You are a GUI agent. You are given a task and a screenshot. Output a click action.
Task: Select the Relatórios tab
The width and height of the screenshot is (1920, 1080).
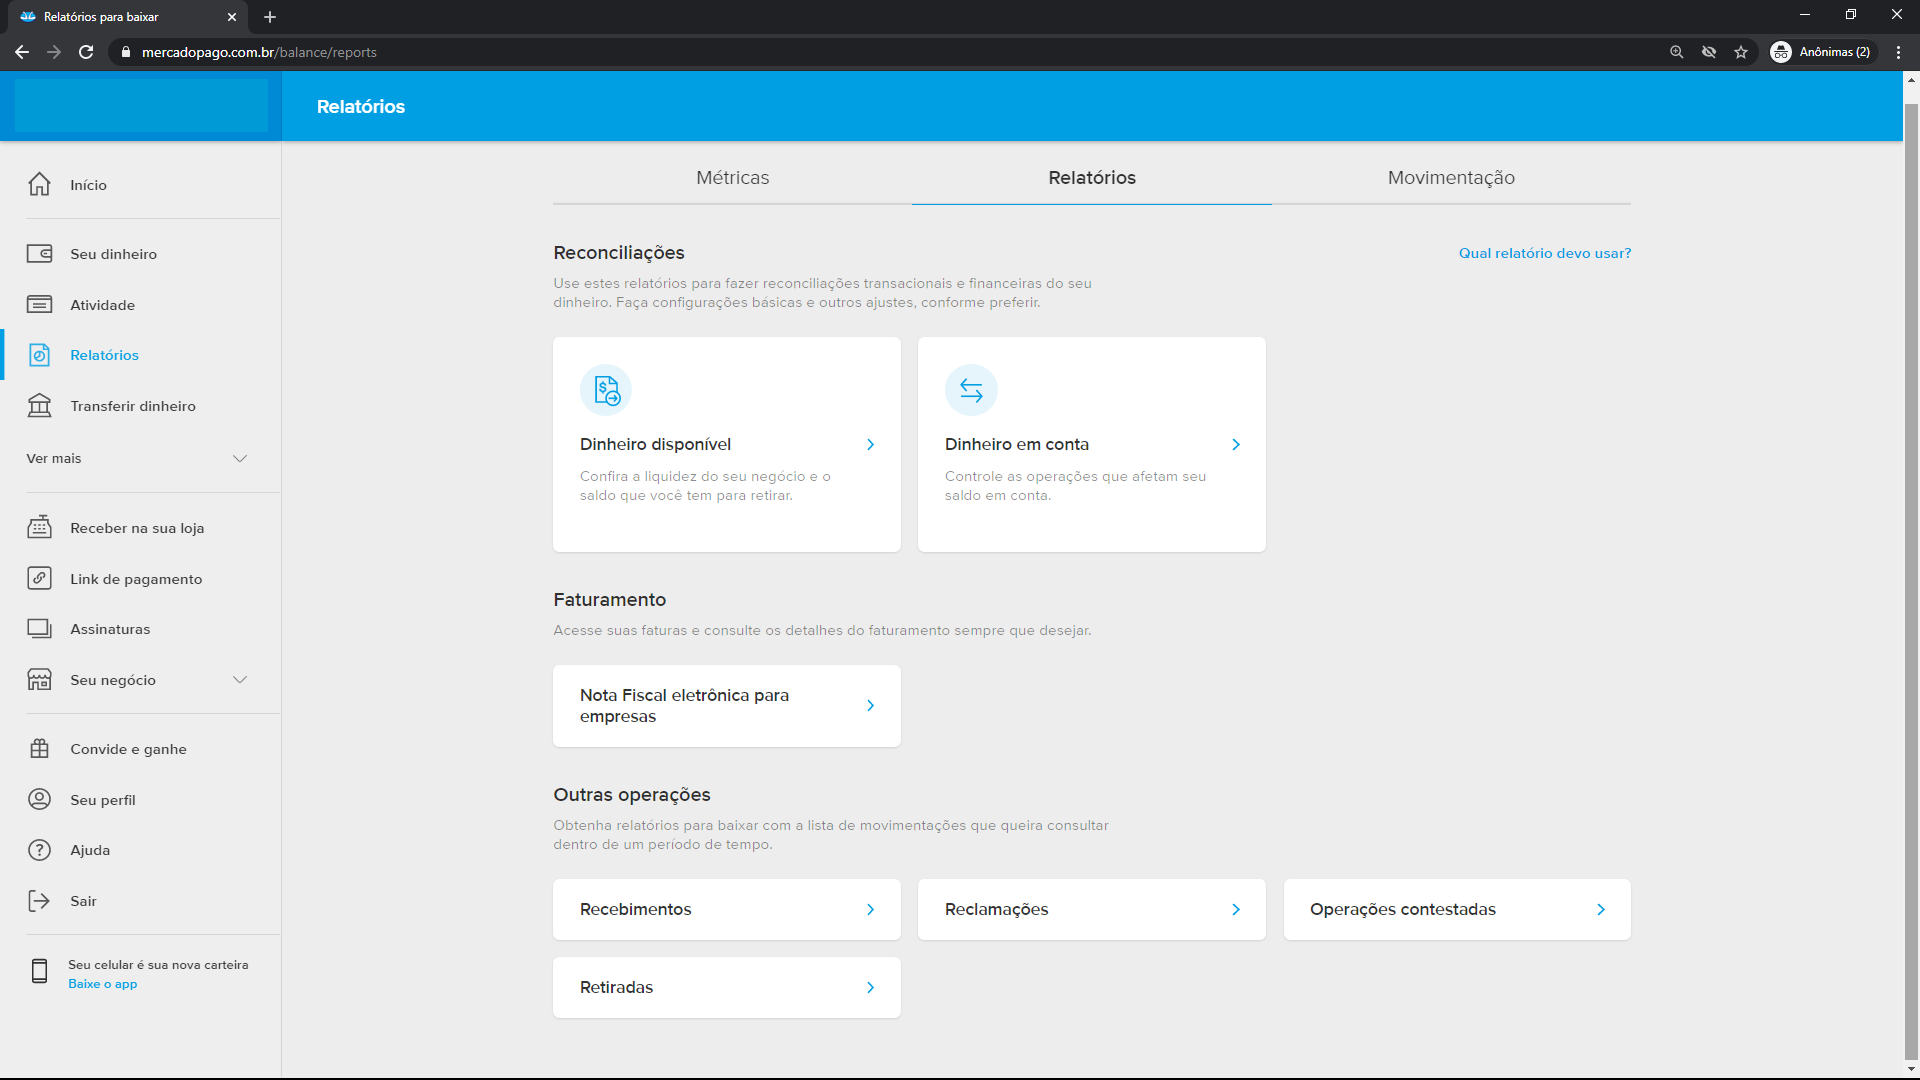coord(1092,178)
